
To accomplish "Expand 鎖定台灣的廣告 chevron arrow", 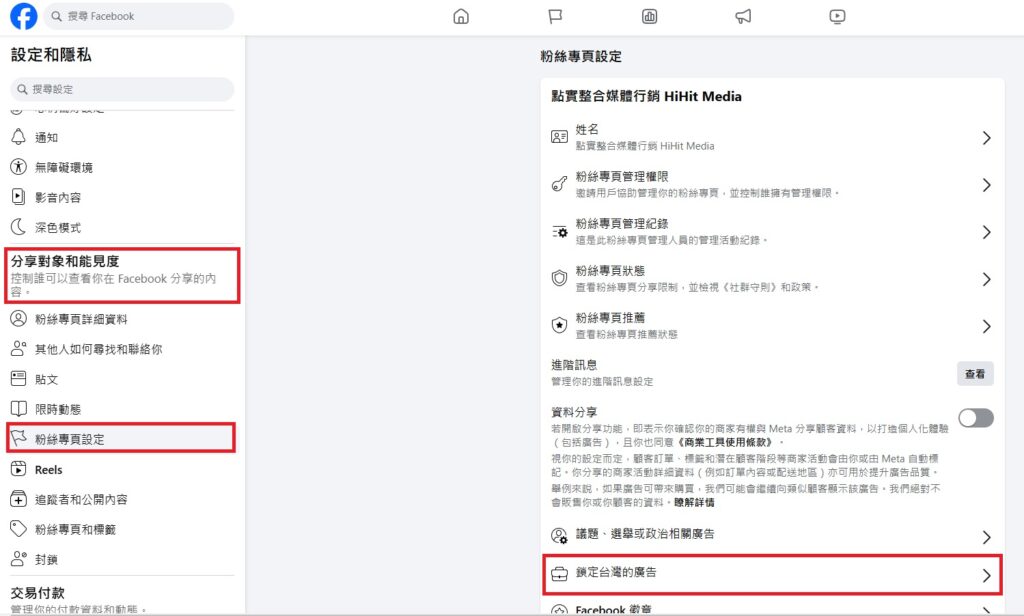I will (986, 575).
